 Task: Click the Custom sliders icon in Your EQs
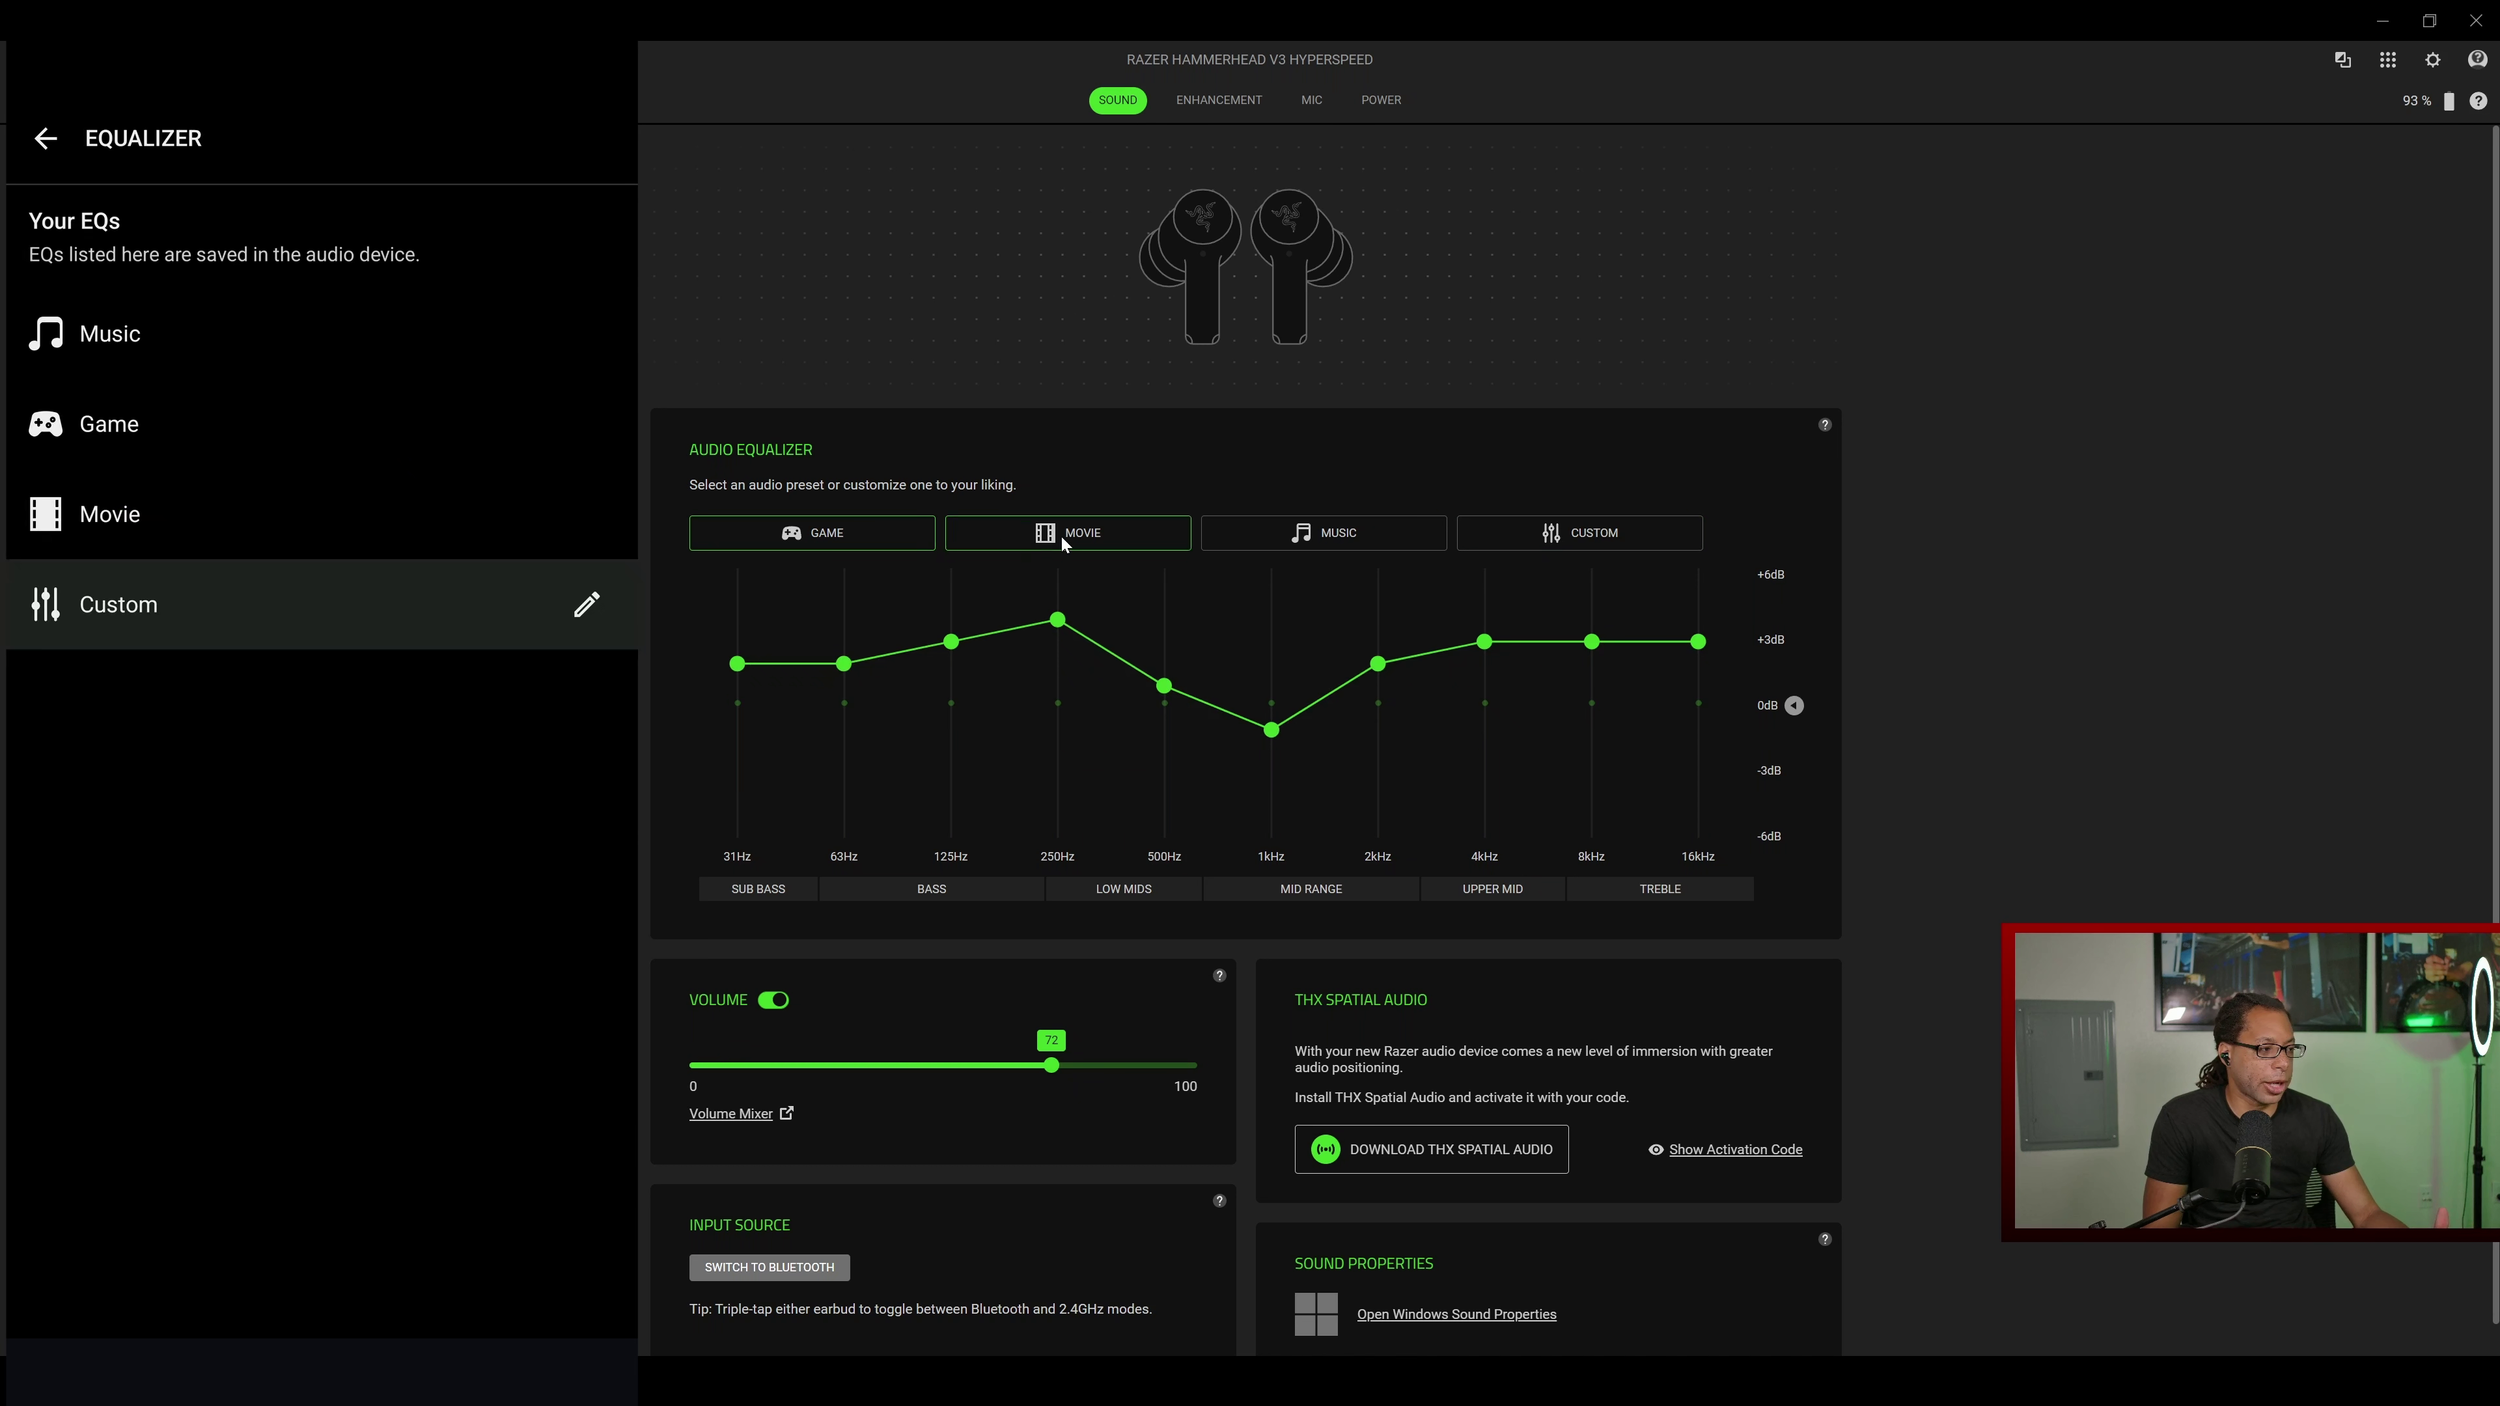(x=46, y=605)
